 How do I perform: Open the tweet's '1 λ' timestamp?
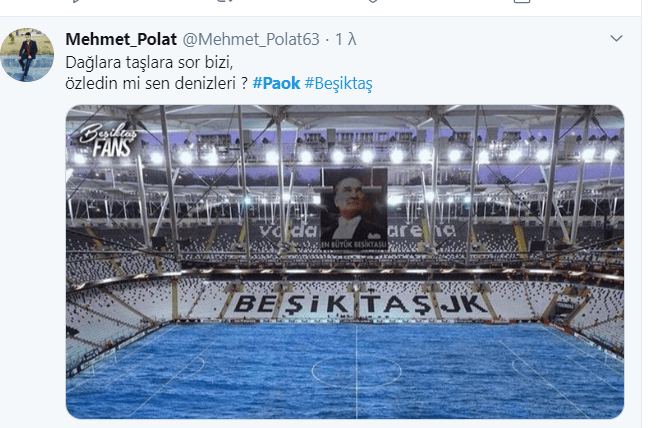click(346, 39)
